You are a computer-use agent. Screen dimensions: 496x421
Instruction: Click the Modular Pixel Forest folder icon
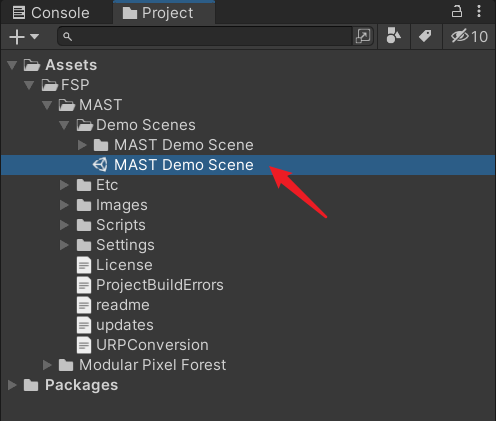click(66, 365)
